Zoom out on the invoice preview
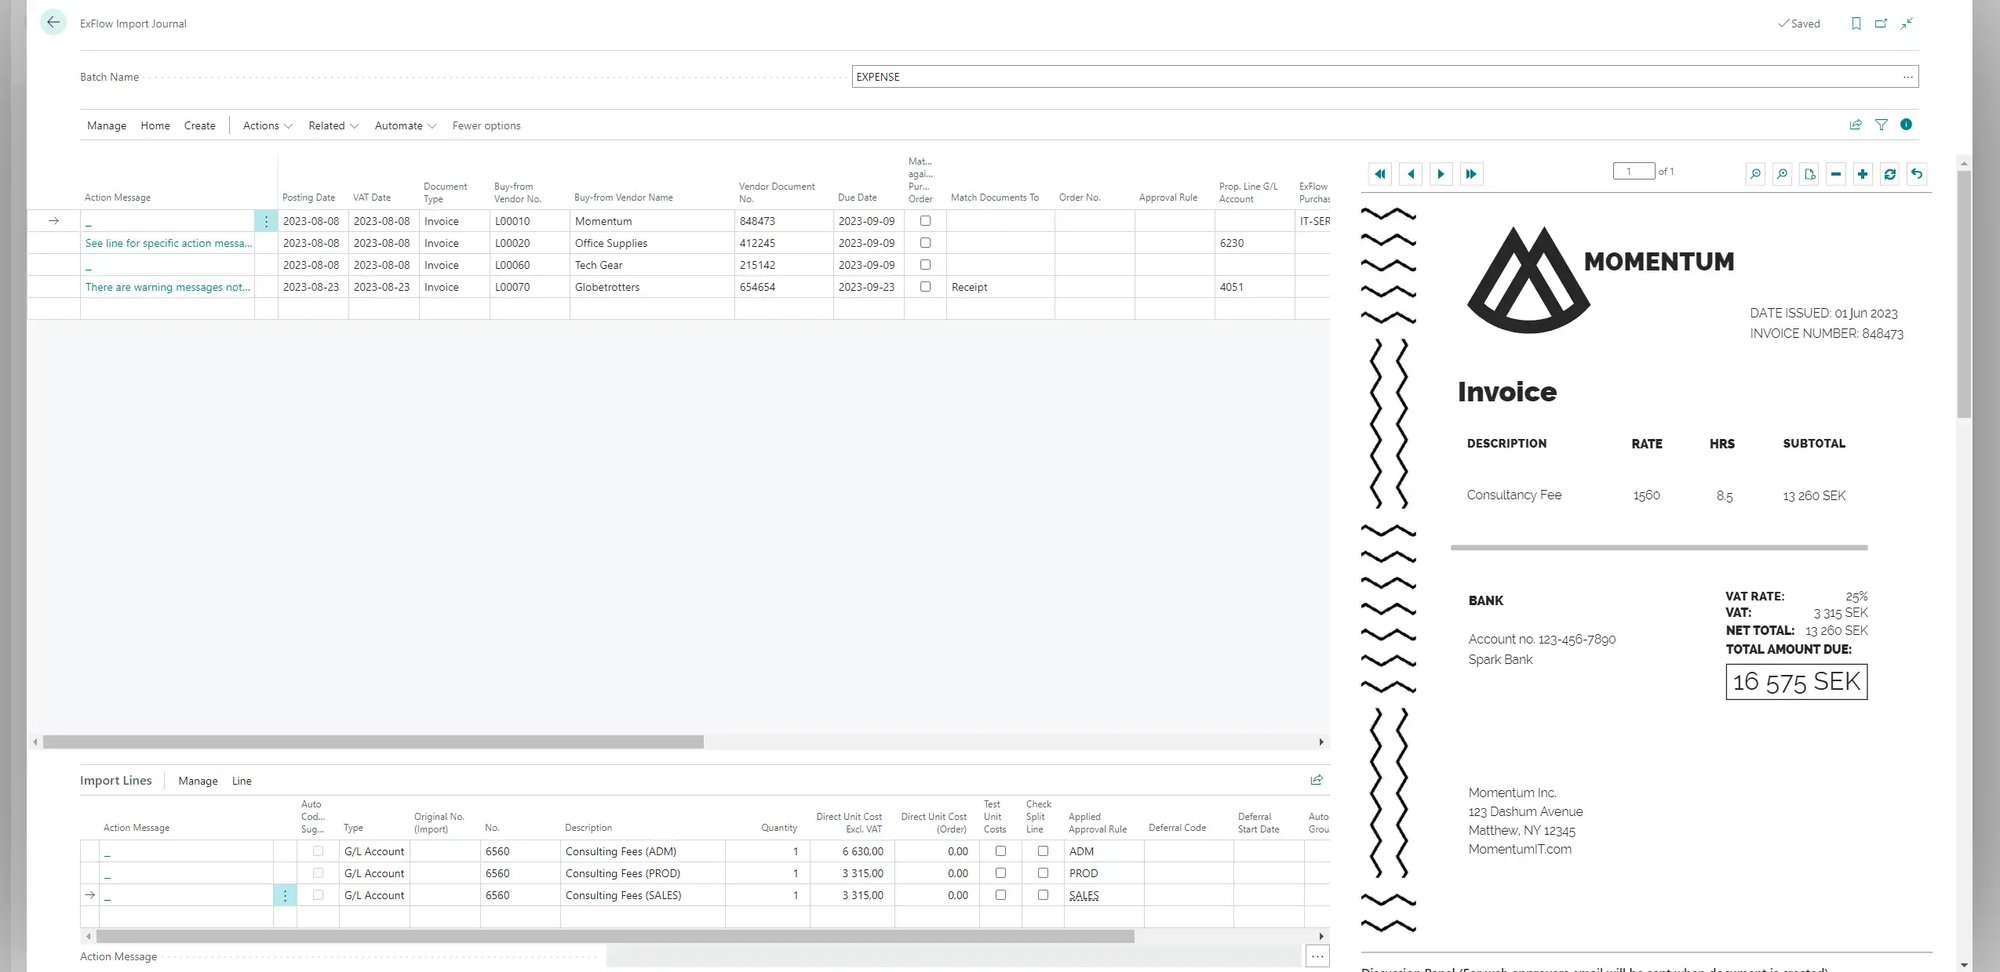This screenshot has height=972, width=2000. [x=1755, y=174]
